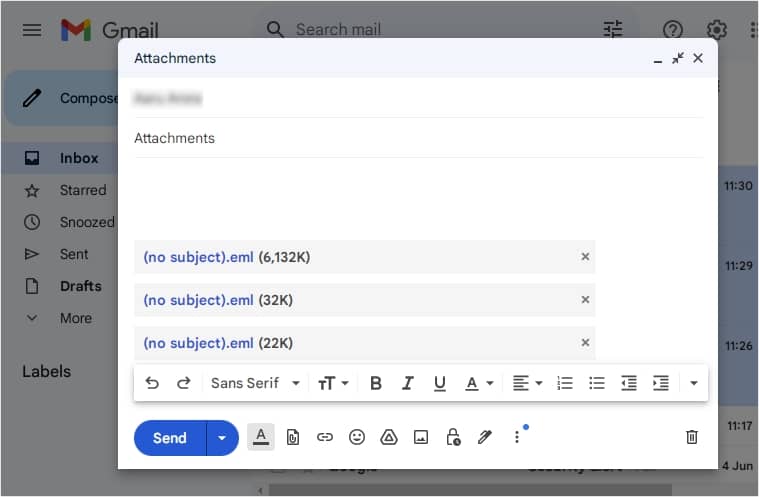Undo the last edit
The width and height of the screenshot is (759, 497).
point(152,383)
